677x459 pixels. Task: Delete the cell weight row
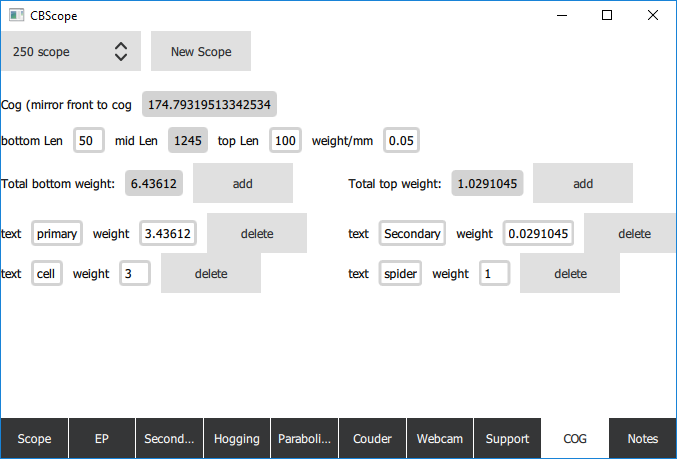[211, 273]
